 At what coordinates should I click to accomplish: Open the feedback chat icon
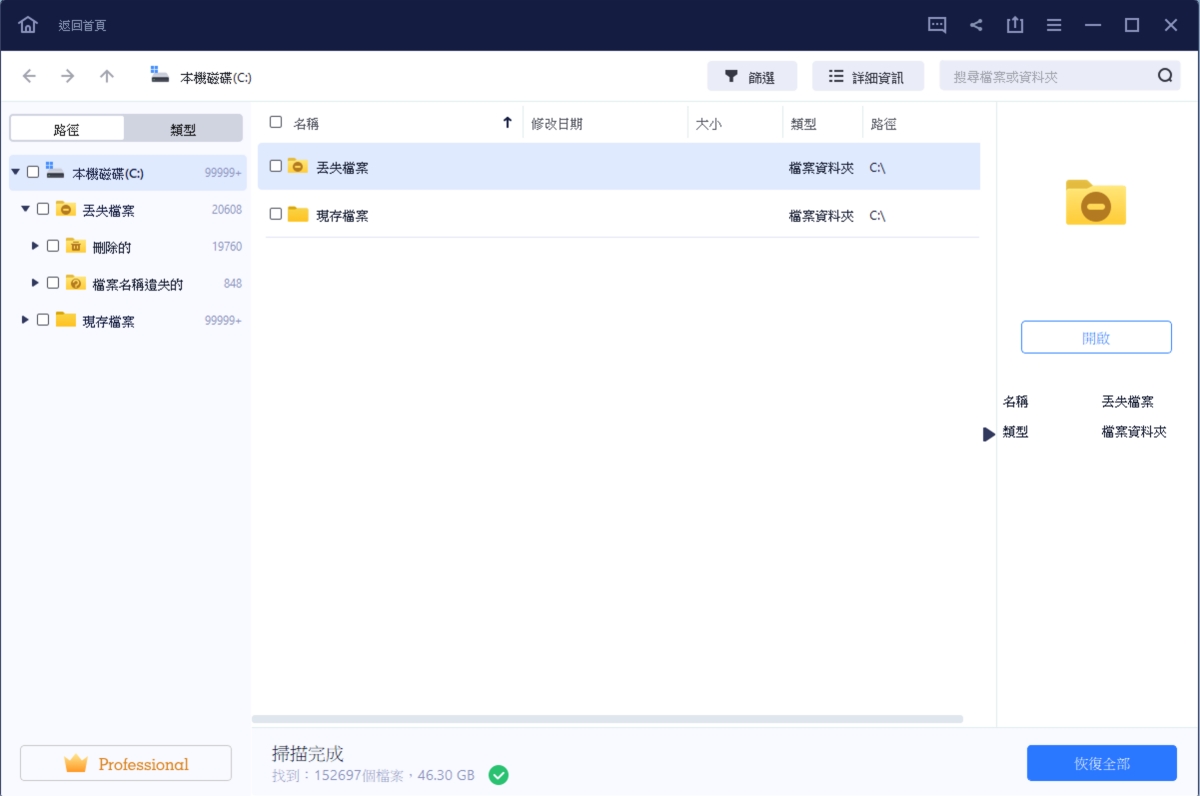pos(937,25)
